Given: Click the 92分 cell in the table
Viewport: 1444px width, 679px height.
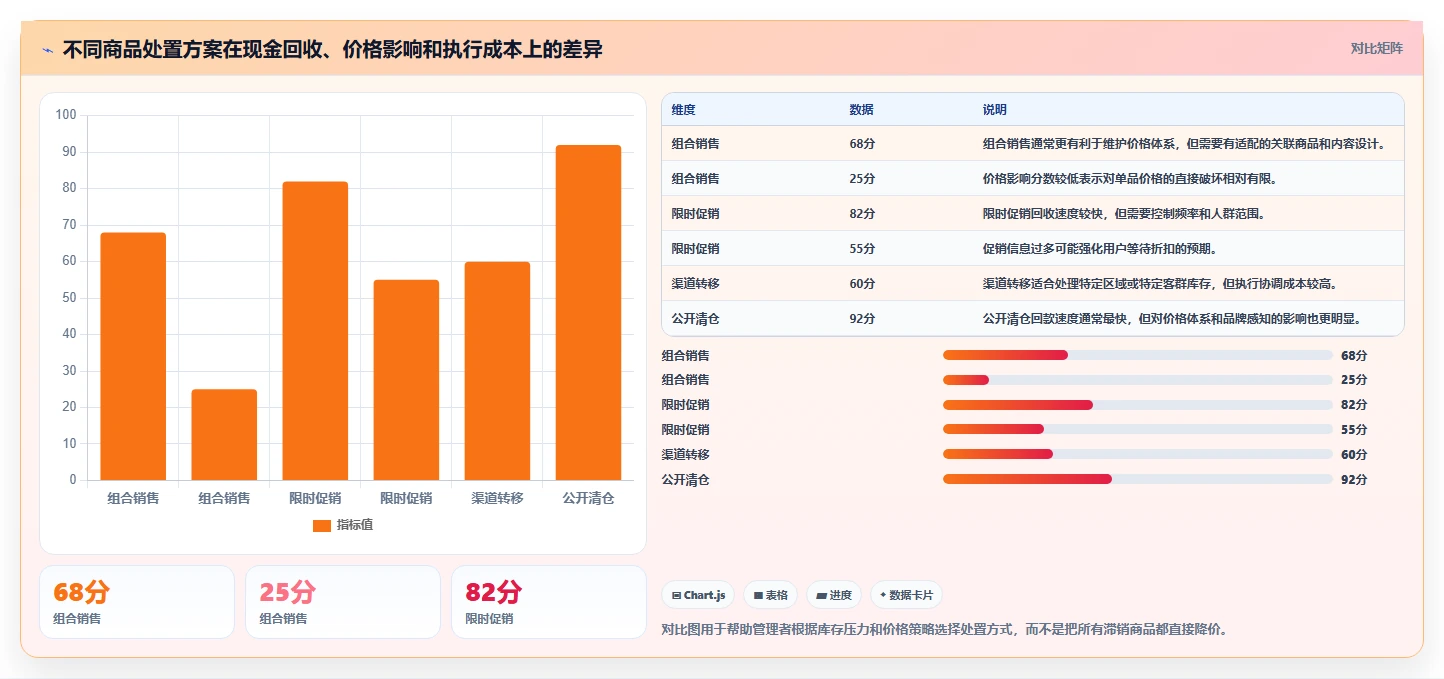Looking at the screenshot, I should 862,319.
